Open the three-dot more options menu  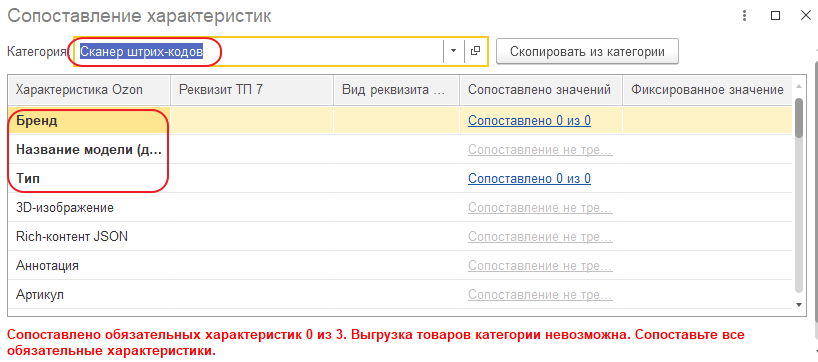click(x=745, y=16)
